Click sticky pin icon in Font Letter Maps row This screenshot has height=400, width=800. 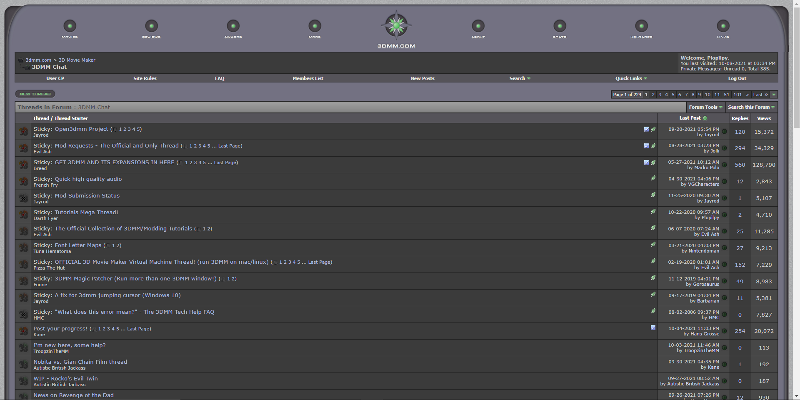(653, 245)
